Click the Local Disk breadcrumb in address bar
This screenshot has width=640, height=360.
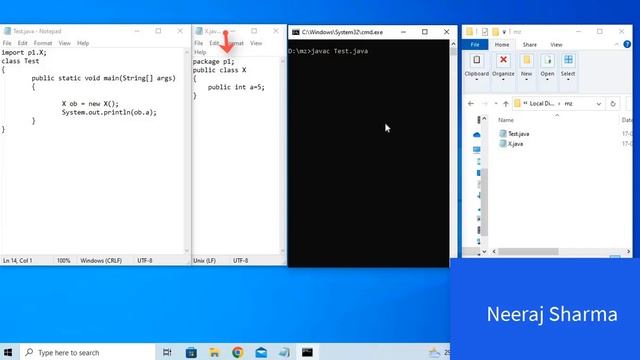(541, 104)
